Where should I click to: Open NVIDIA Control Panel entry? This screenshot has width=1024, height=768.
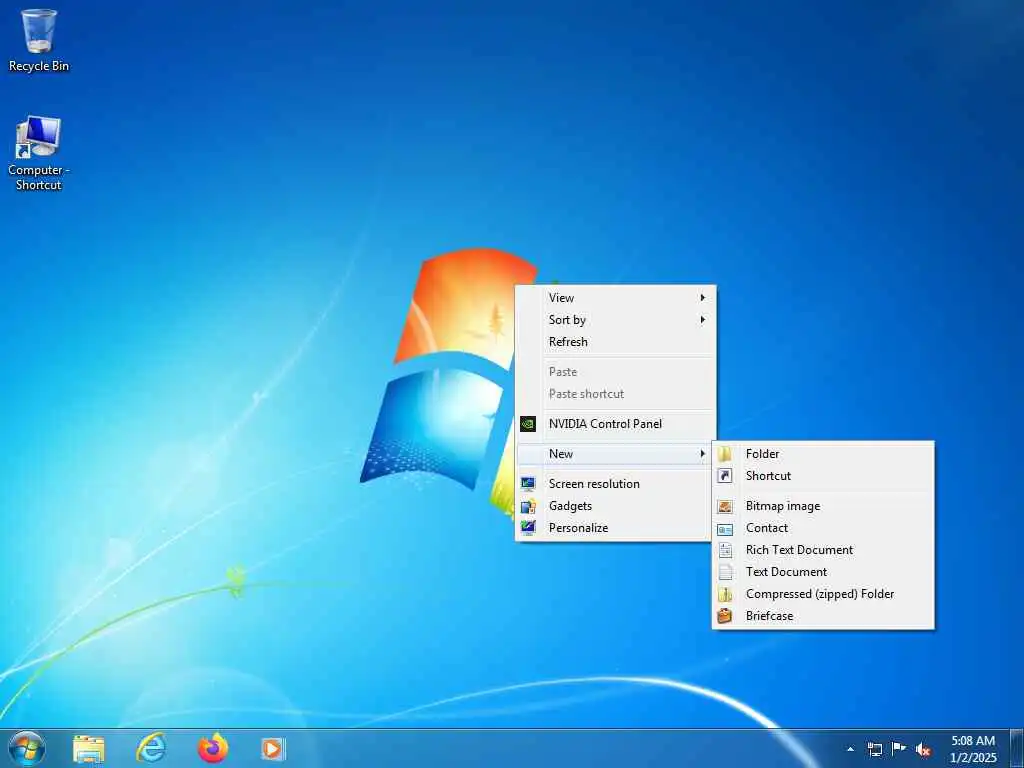[615, 424]
